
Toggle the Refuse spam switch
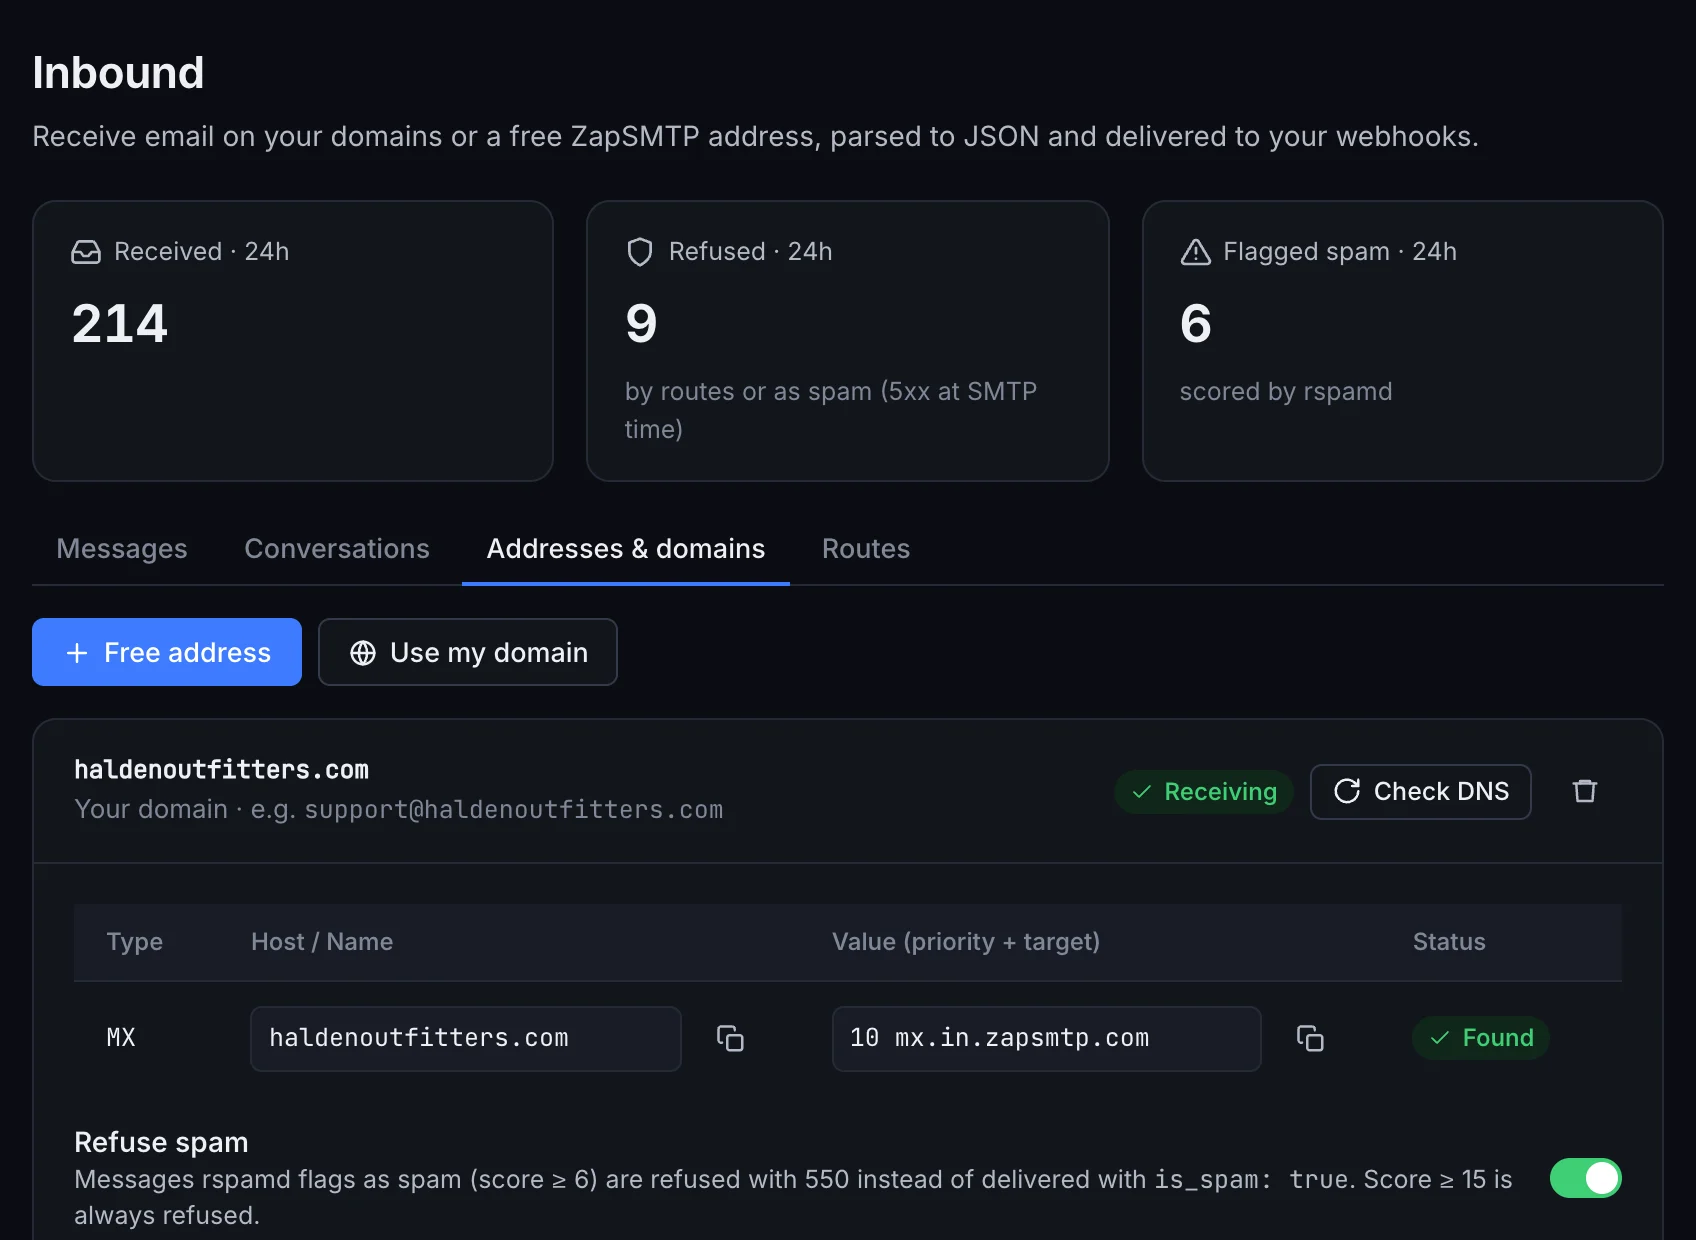[x=1585, y=1178]
